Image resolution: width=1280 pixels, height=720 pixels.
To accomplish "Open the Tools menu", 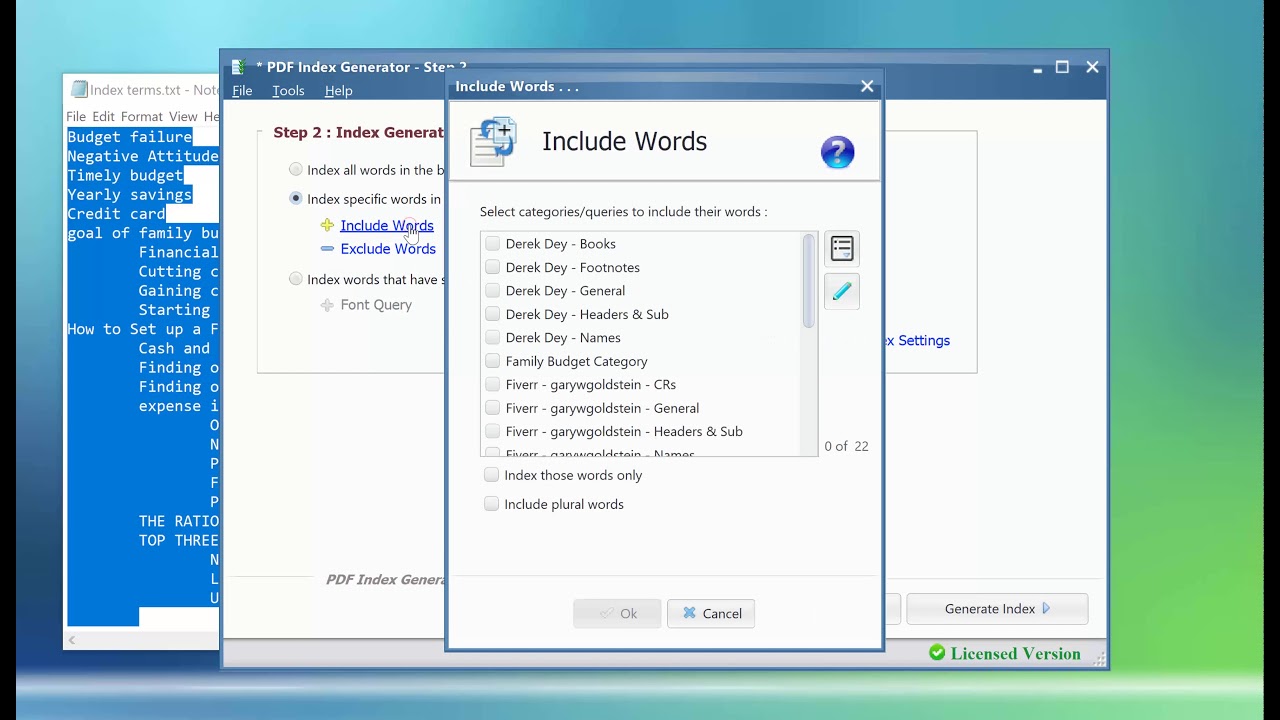I will 288,91.
